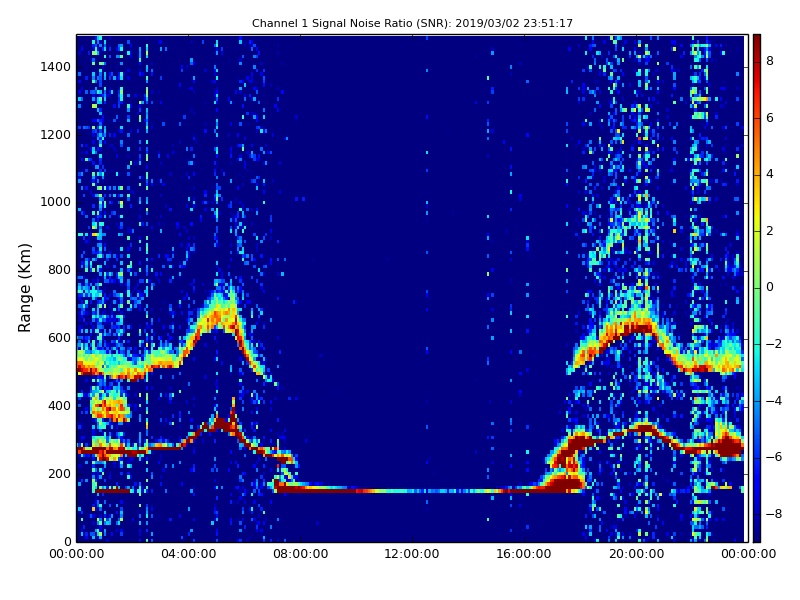Click the 16:00:00 time axis label
The height and width of the screenshot is (600, 800).
point(524,554)
